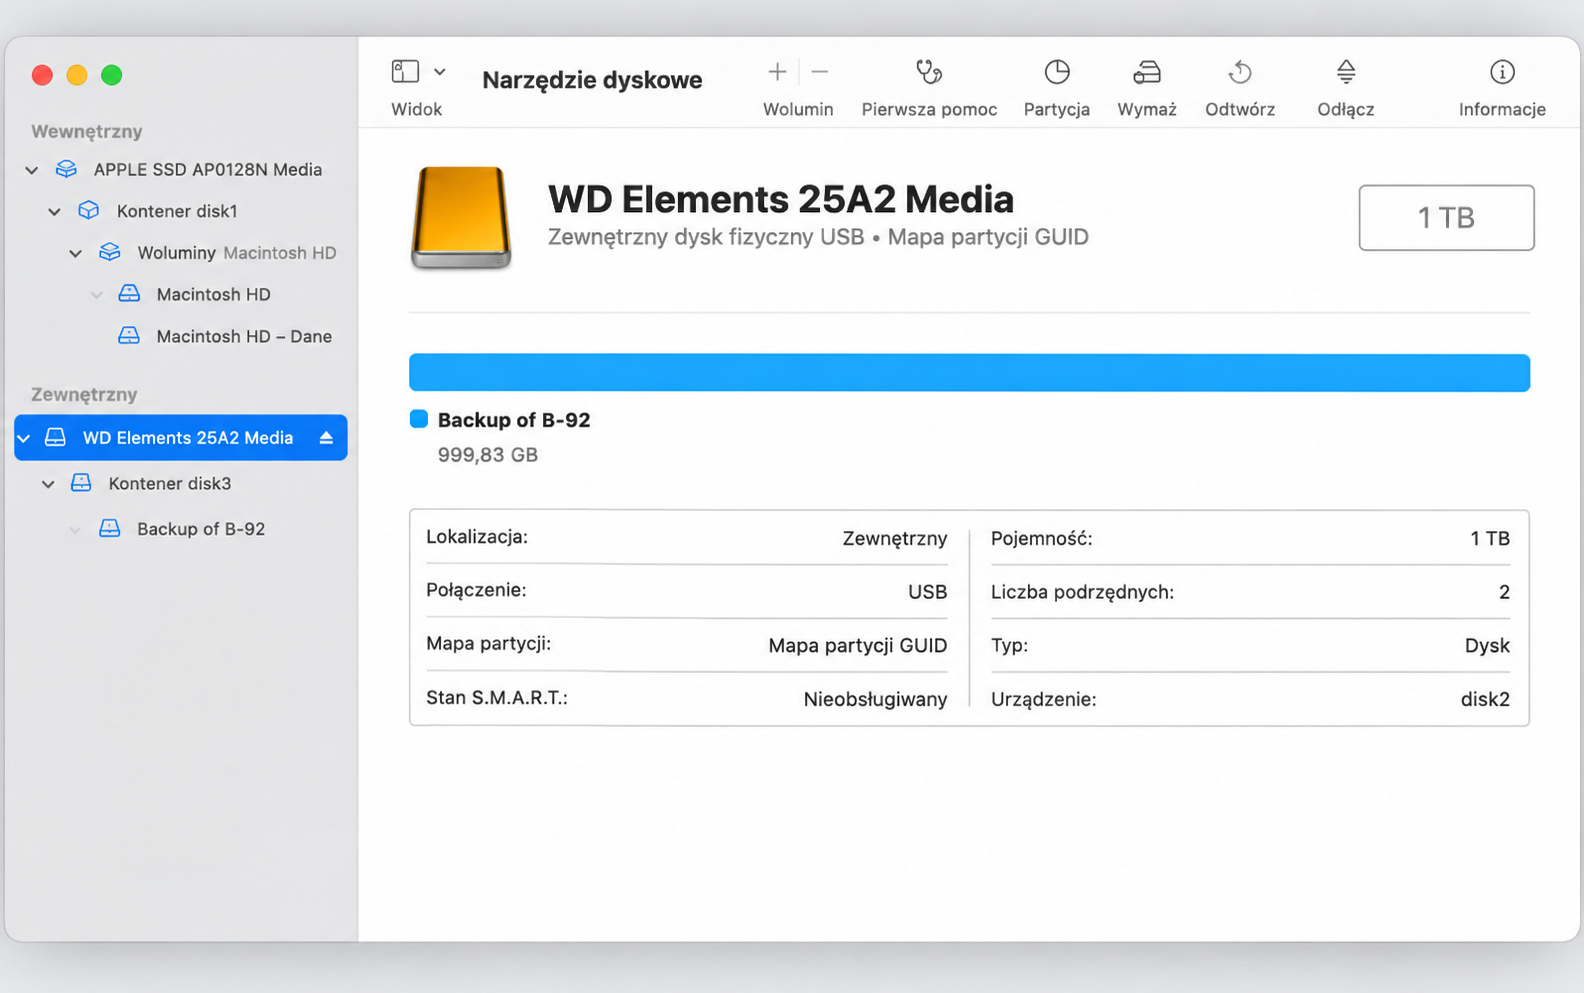
Task: Click the blue disk usage bar
Action: (969, 372)
